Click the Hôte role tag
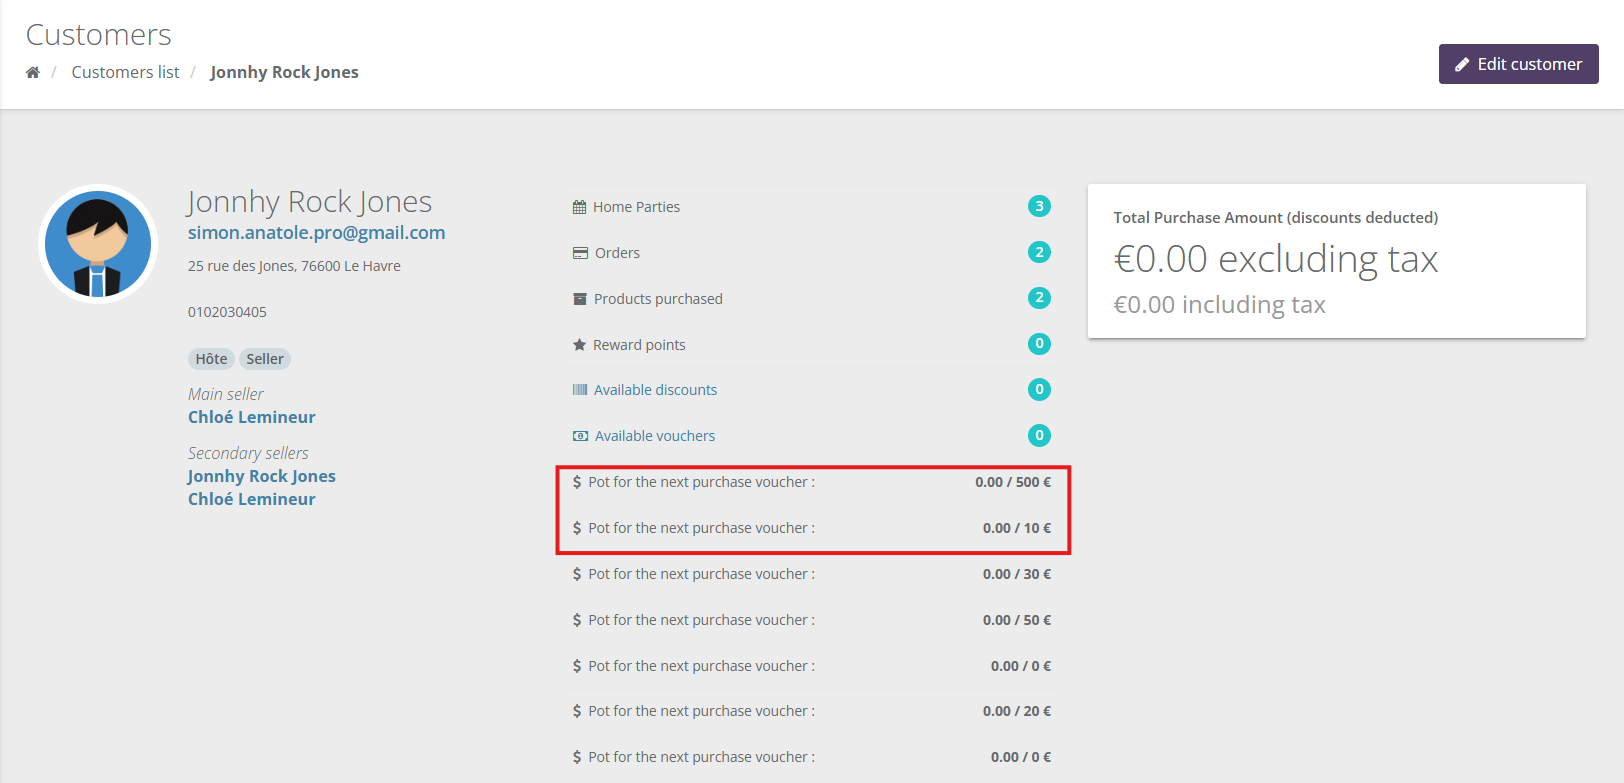The height and width of the screenshot is (783, 1624). point(211,359)
